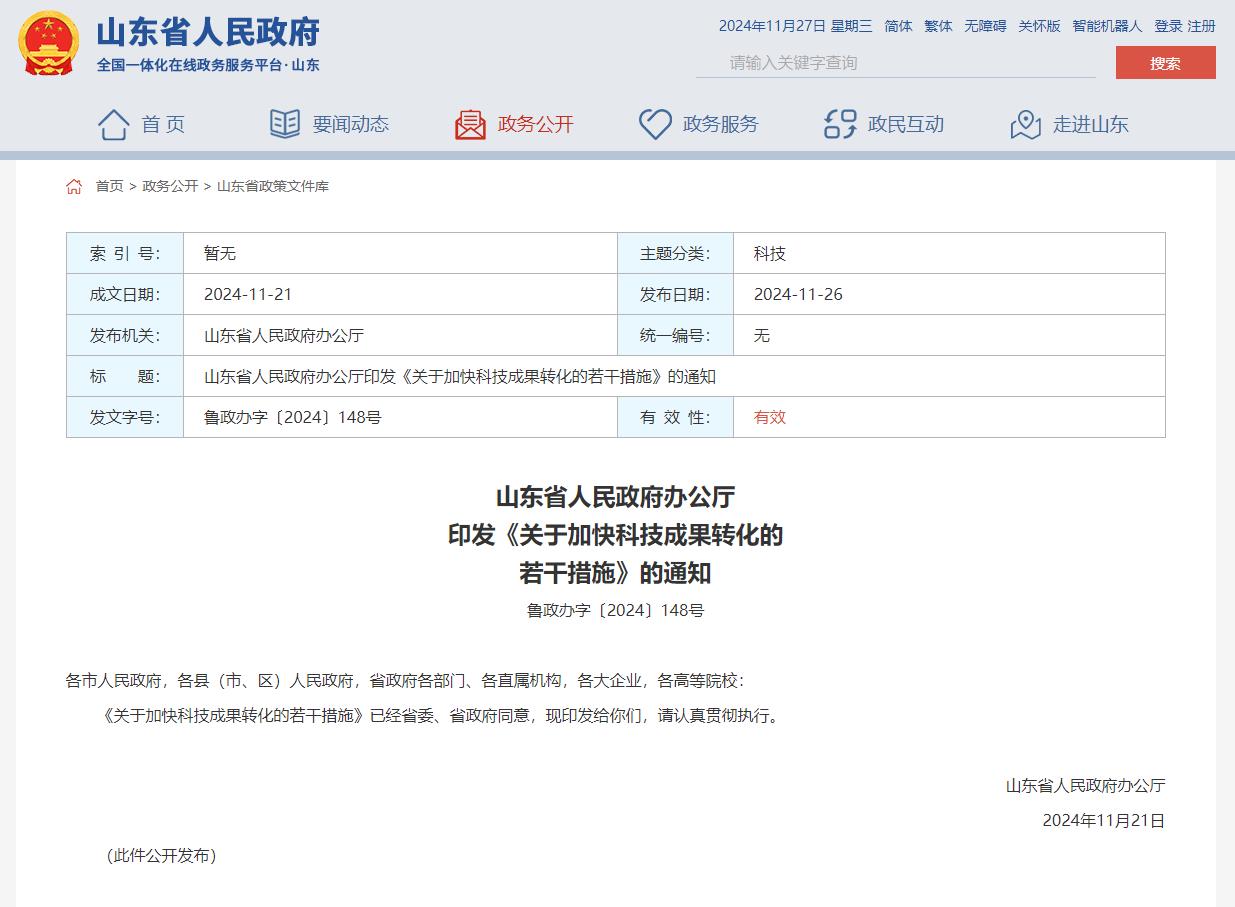Click the signature 山东省人民政府办公厅 at bottom right
1235x907 pixels.
point(1086,786)
